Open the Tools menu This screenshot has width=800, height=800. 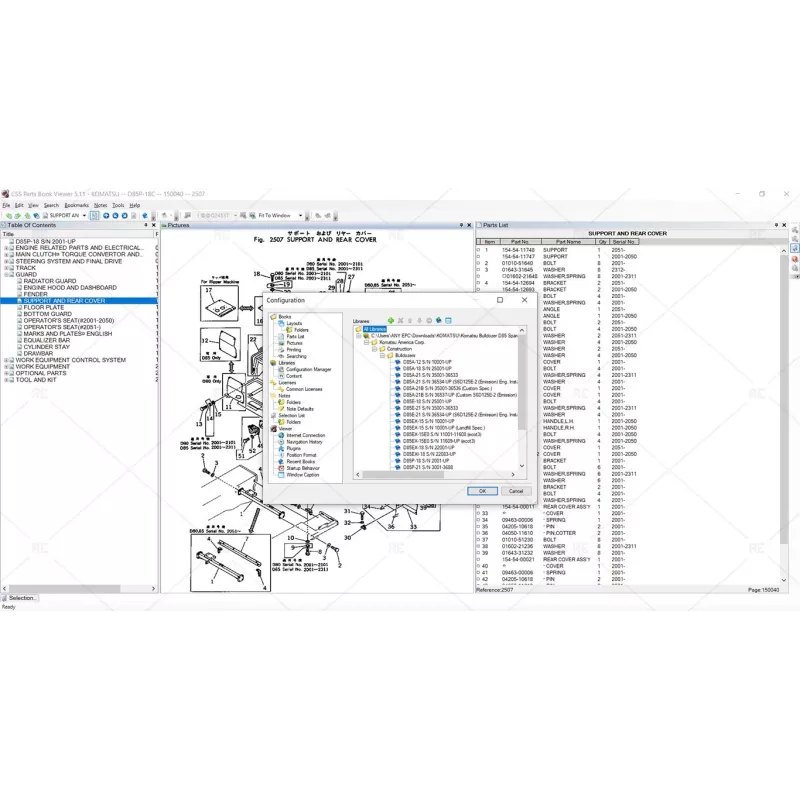pos(118,205)
